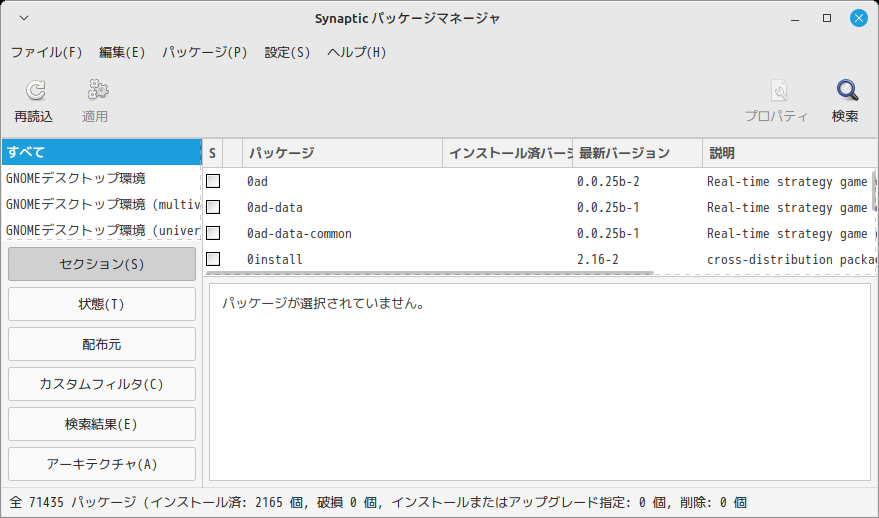Select GNOMEデスクトップ環境 (multiverse) entry

pyautogui.click(x=101, y=204)
